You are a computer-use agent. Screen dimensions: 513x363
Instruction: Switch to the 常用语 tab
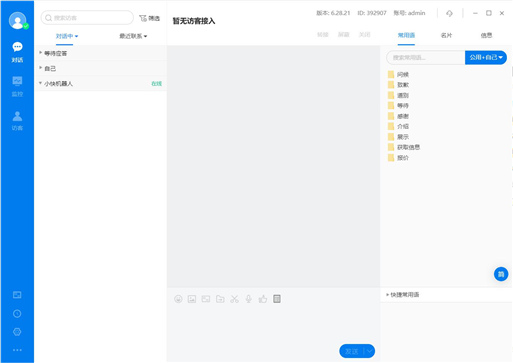[x=406, y=35]
